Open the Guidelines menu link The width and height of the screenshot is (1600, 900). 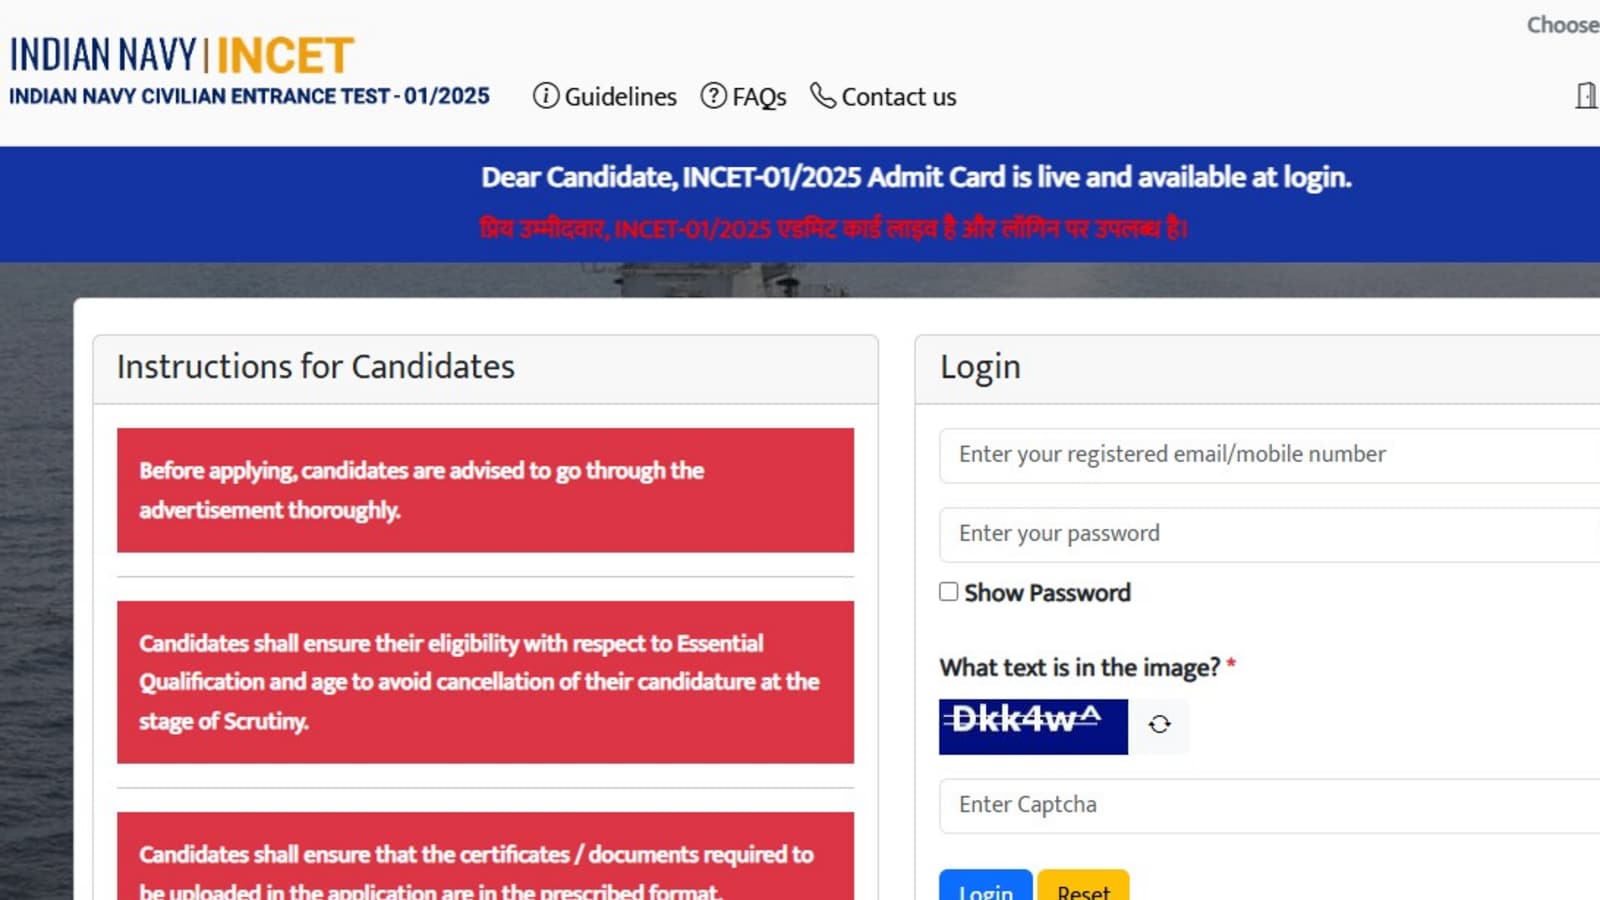point(620,97)
